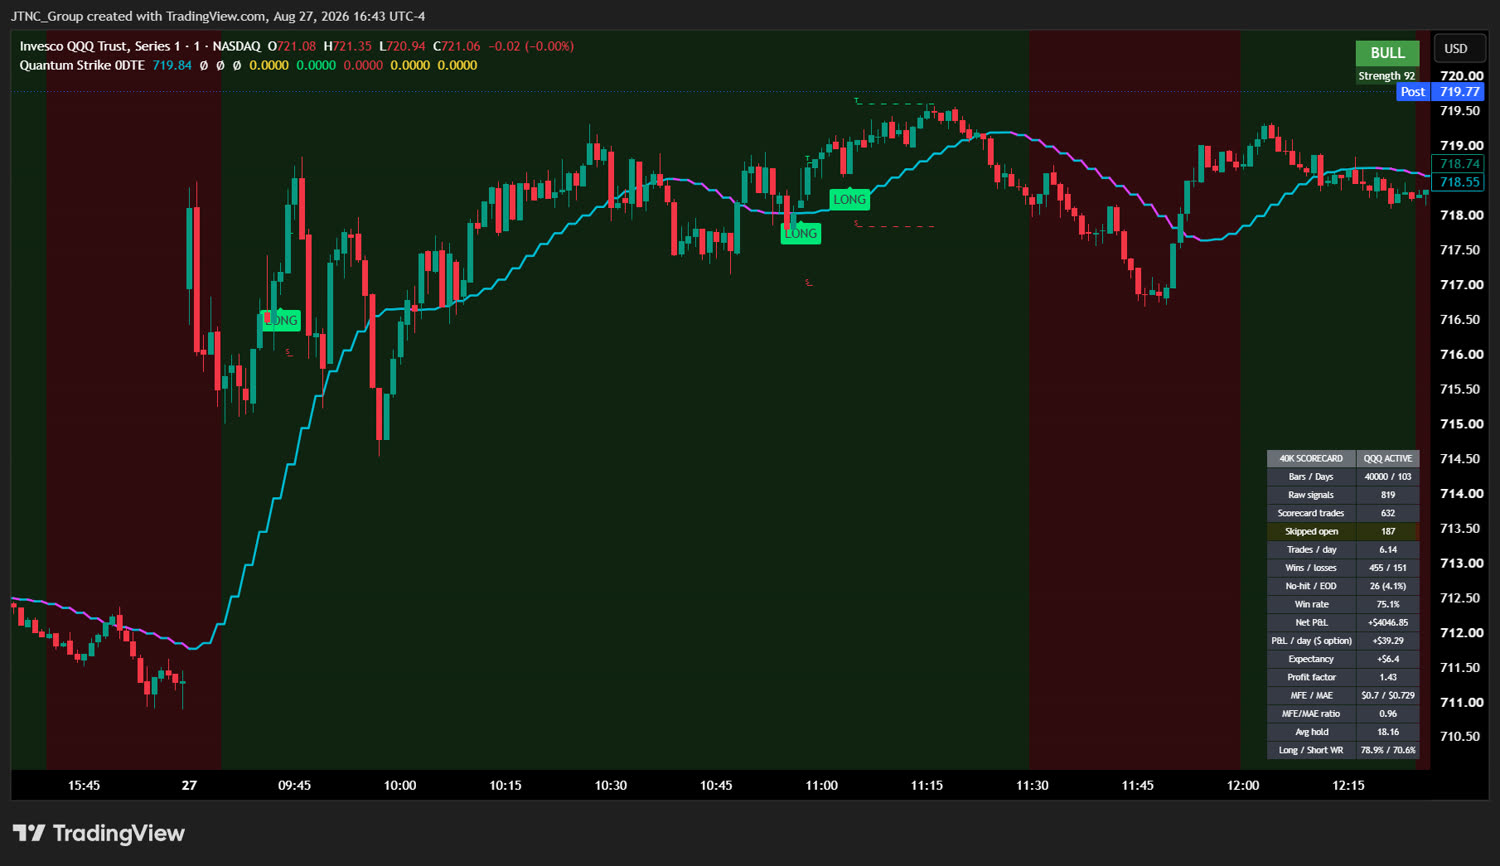The width and height of the screenshot is (1500, 866).
Task: Select the Quantum Strike 0DTE indicator legend
Action: point(82,65)
